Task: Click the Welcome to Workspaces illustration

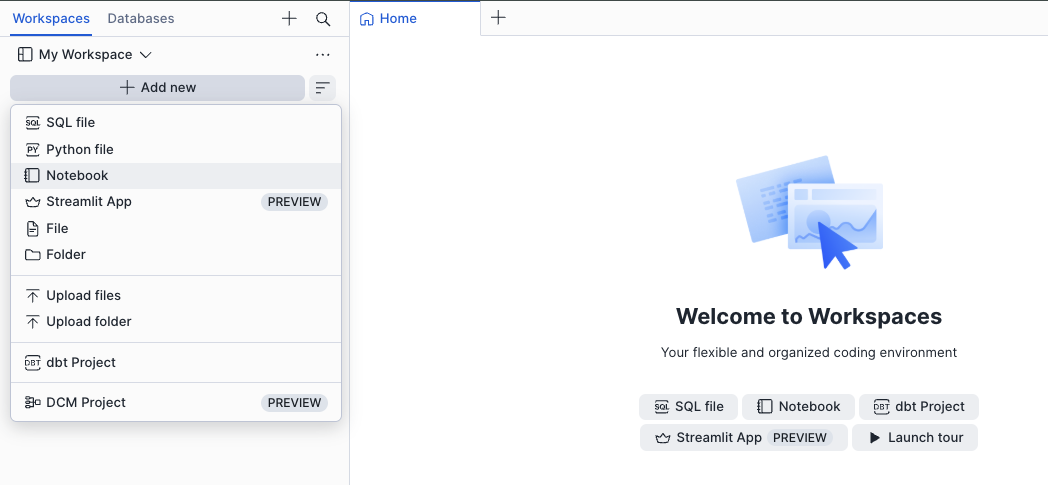Action: [x=809, y=212]
